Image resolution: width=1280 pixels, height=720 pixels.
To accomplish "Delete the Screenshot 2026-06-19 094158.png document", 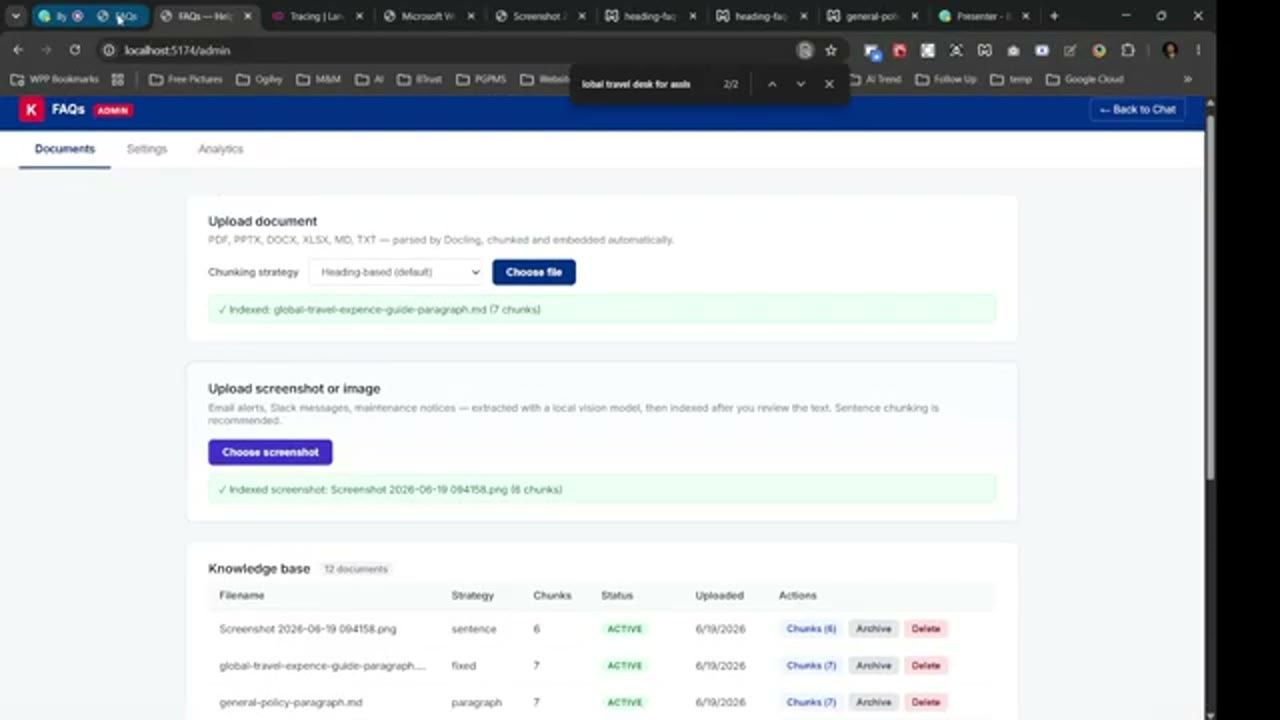I will [926, 629].
